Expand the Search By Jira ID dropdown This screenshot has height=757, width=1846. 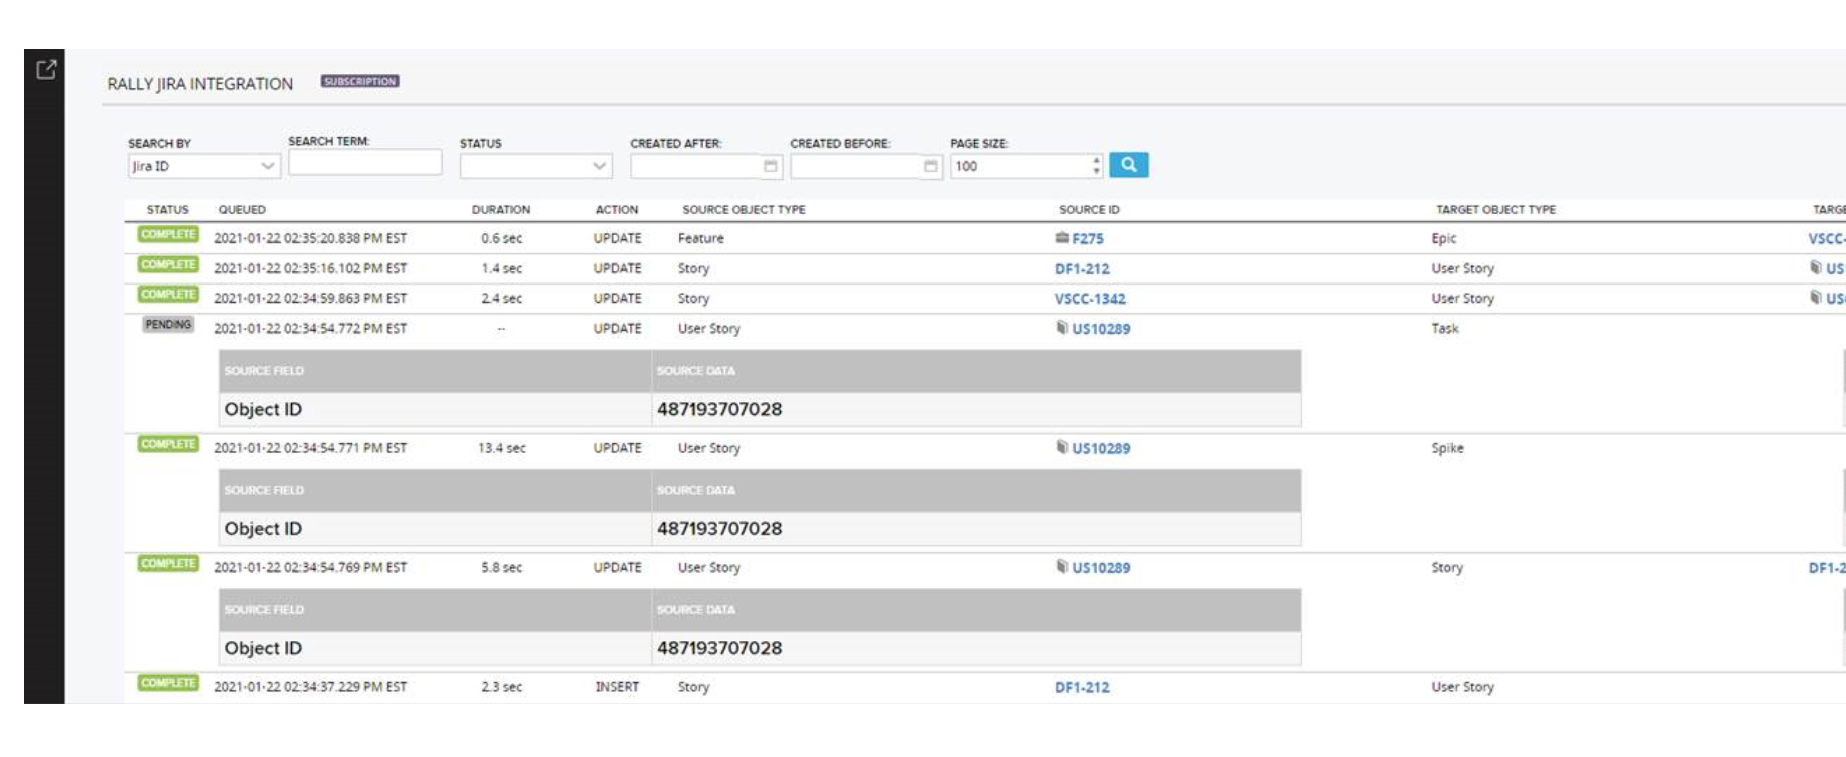pyautogui.click(x=203, y=166)
